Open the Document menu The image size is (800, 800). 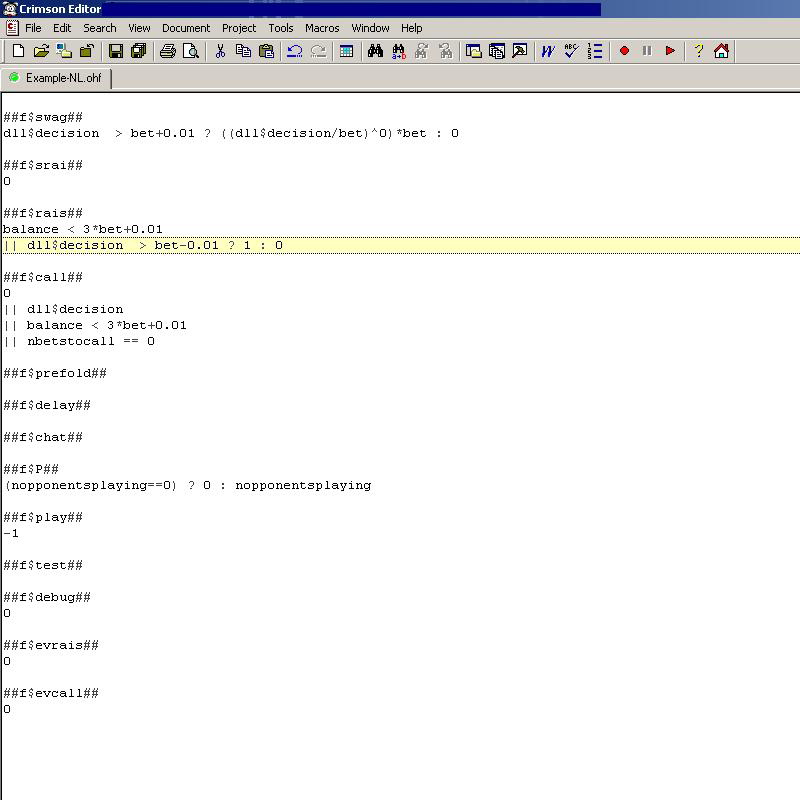pos(186,28)
